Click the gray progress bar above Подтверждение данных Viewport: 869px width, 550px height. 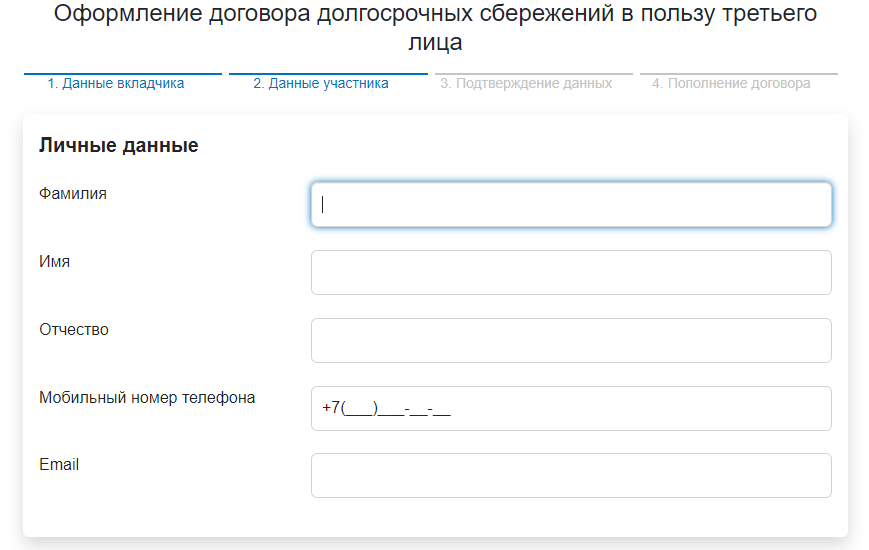click(x=534, y=74)
